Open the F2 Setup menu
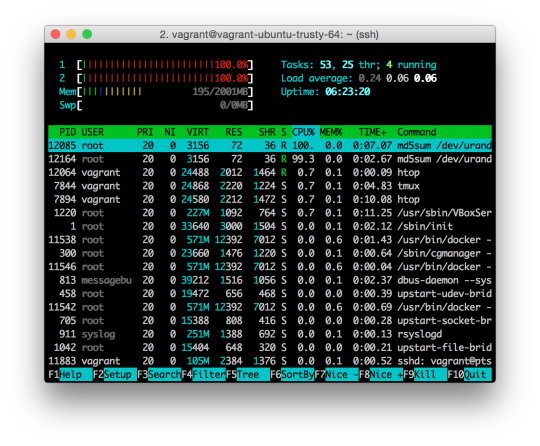This screenshot has height=446, width=540. [115, 374]
